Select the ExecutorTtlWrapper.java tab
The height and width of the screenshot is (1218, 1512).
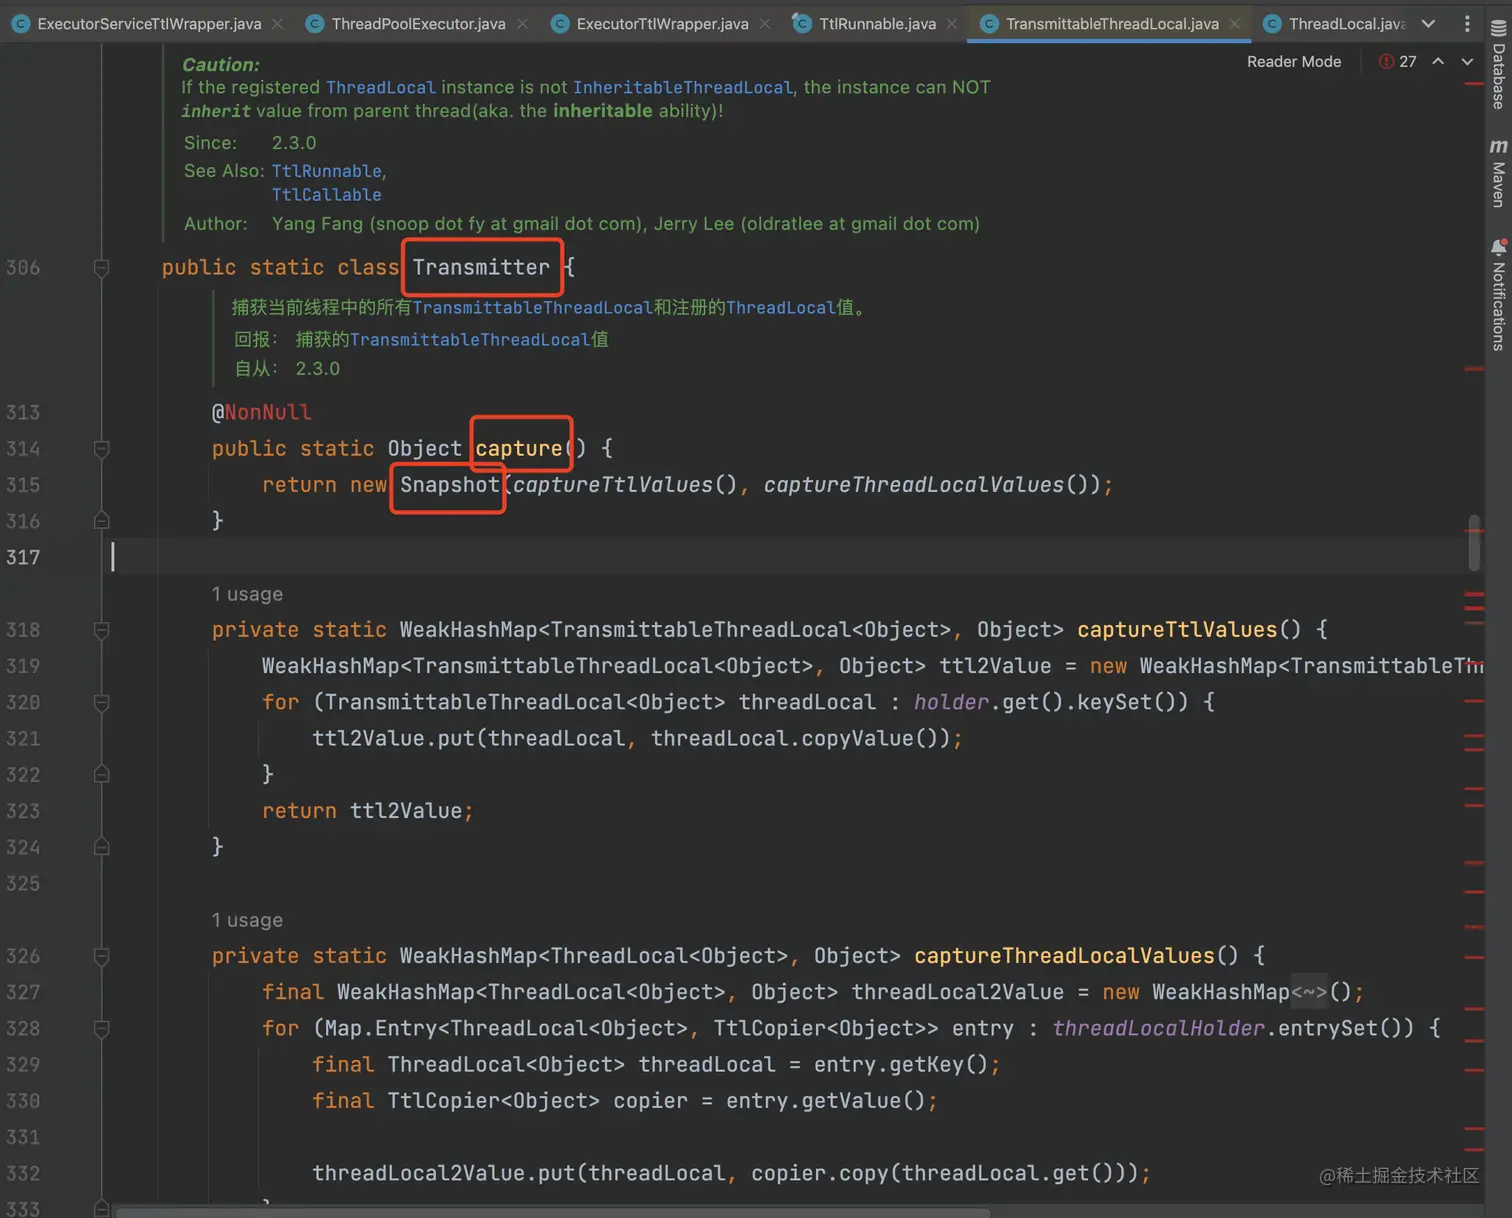662,23
